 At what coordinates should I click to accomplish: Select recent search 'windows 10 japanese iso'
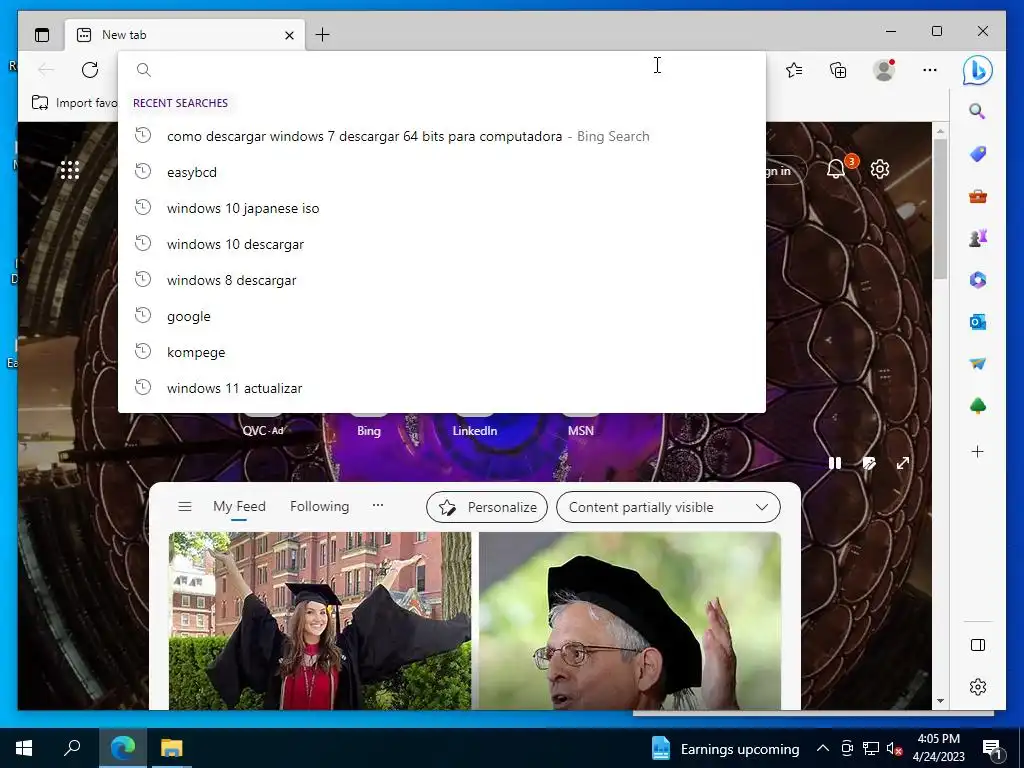[441, 208]
